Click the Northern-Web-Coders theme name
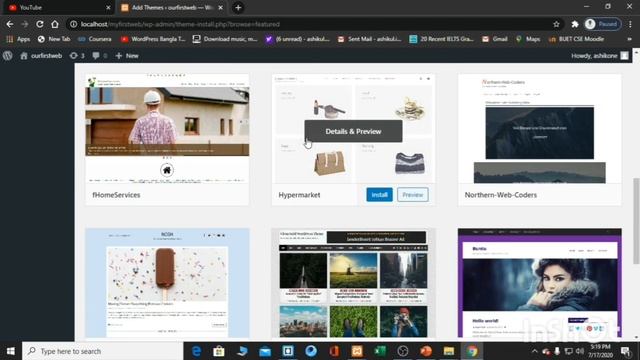This screenshot has height=360, width=640. coord(501,195)
